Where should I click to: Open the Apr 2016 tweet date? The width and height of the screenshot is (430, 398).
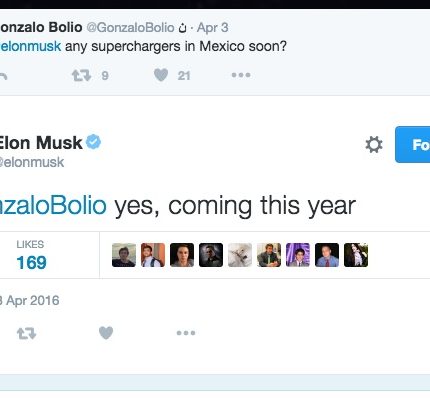pos(30,301)
